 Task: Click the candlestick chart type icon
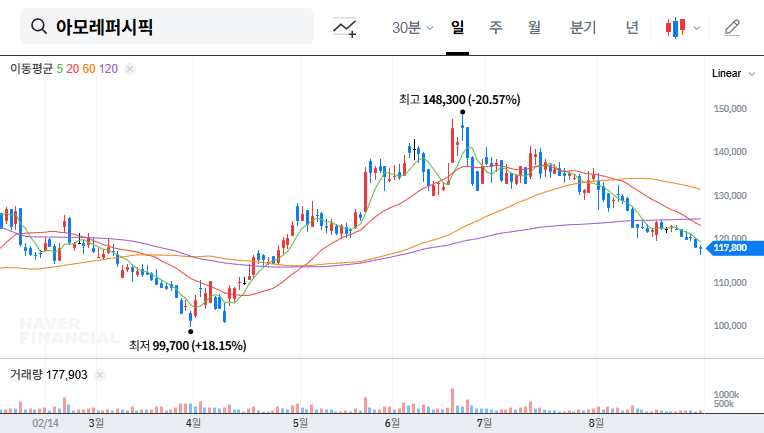point(675,27)
